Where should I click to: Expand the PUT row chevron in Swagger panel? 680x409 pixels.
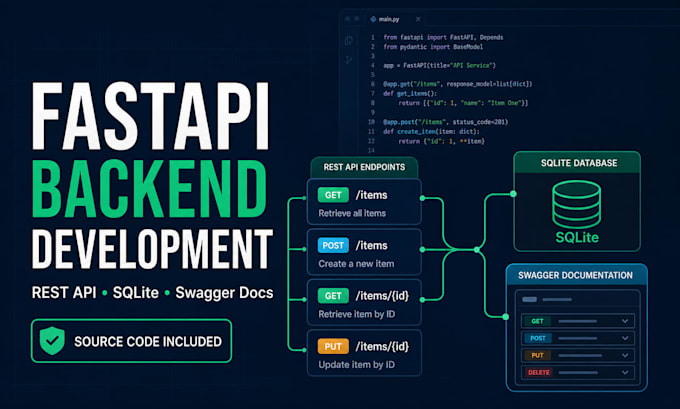point(625,355)
